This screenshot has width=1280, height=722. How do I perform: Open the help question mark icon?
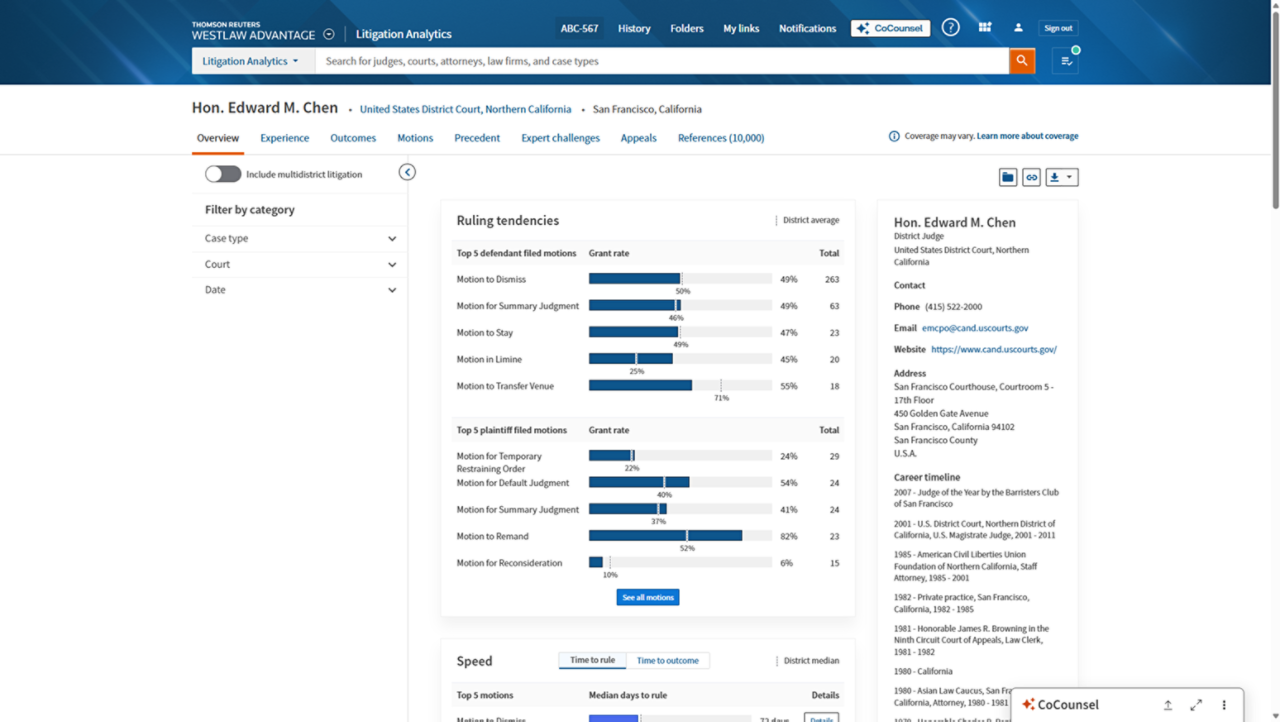pos(950,28)
